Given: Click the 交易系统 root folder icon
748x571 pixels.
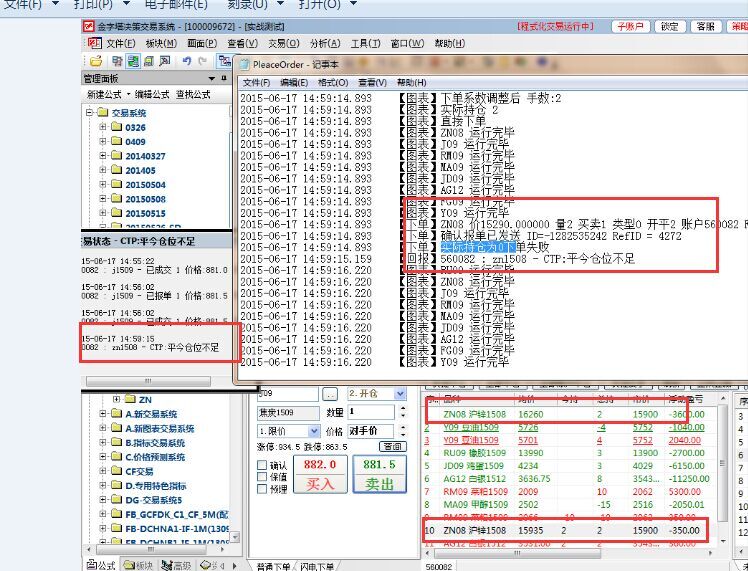Looking at the screenshot, I should (x=102, y=113).
